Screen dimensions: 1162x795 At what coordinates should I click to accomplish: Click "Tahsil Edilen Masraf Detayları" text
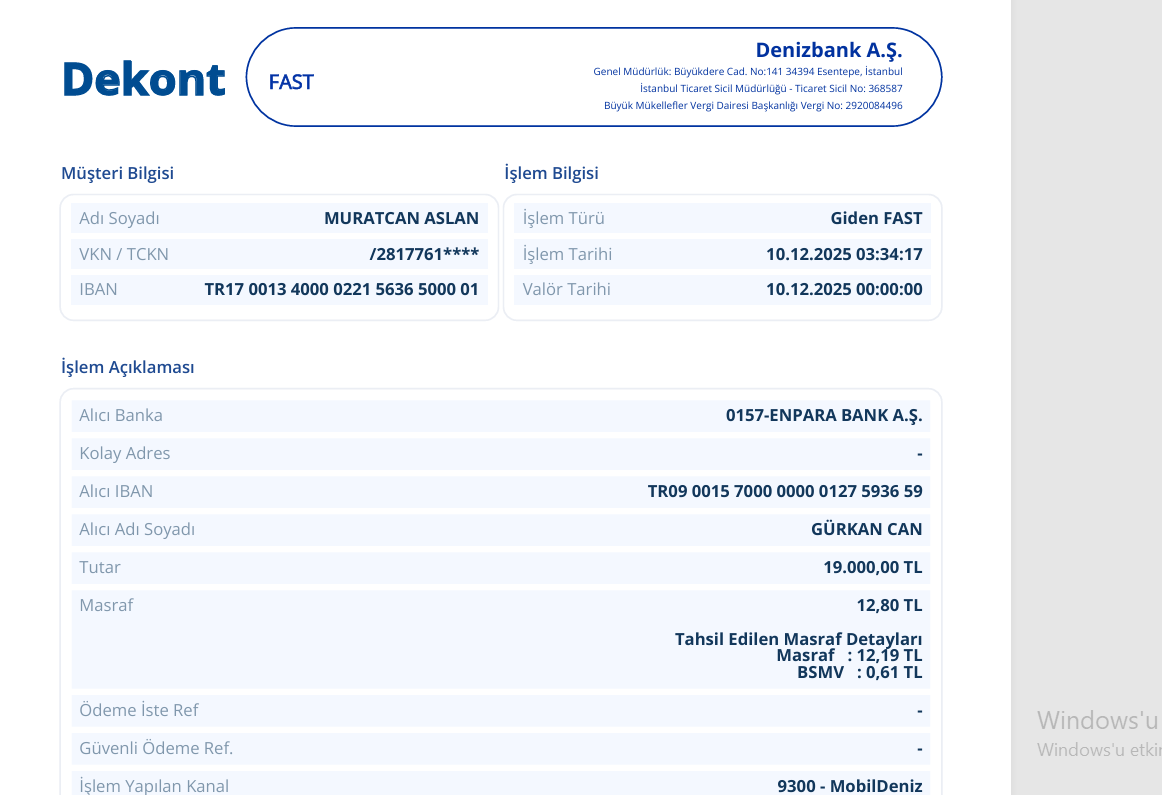point(798,639)
